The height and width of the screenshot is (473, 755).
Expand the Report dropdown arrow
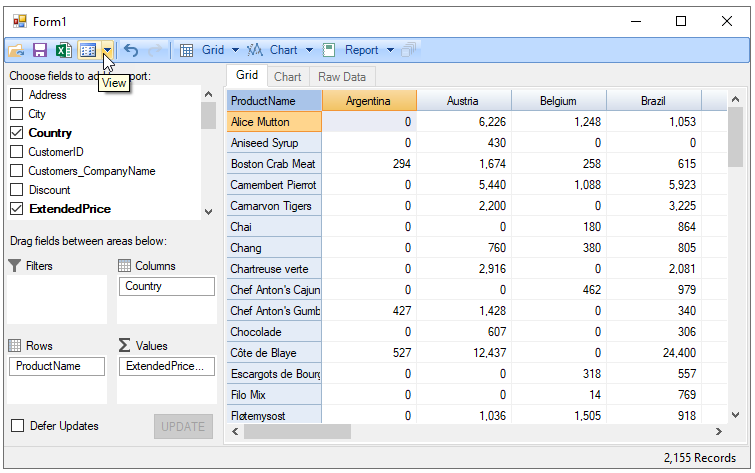tap(390, 50)
